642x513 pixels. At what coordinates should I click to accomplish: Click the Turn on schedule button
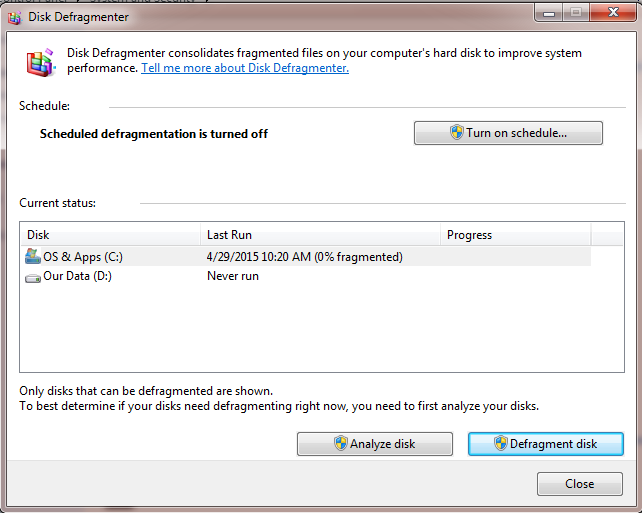(508, 133)
